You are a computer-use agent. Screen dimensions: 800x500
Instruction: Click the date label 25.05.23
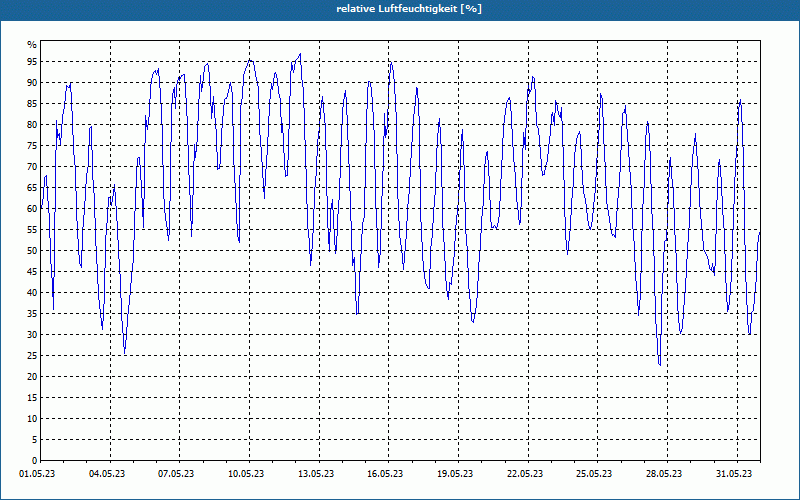[x=594, y=474]
